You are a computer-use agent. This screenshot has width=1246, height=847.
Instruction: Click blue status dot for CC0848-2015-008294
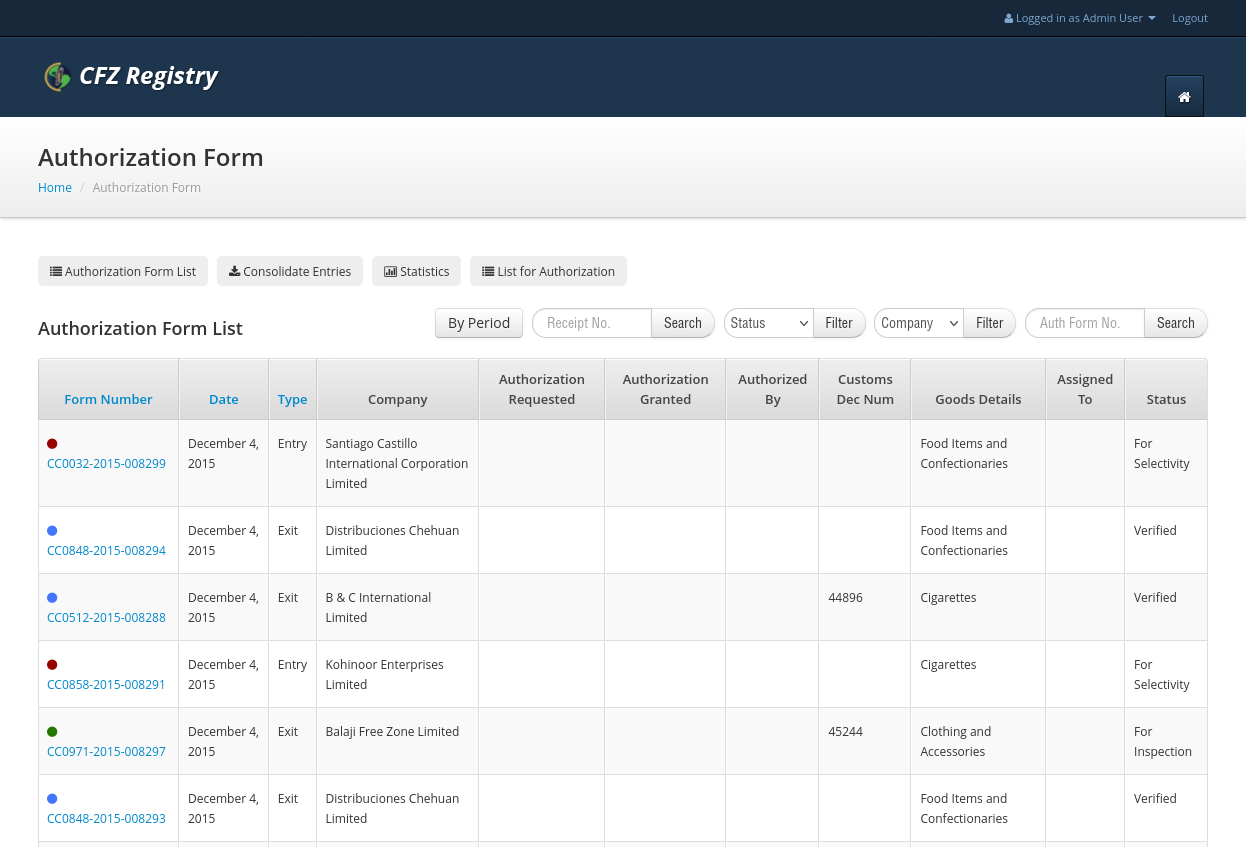coord(52,531)
